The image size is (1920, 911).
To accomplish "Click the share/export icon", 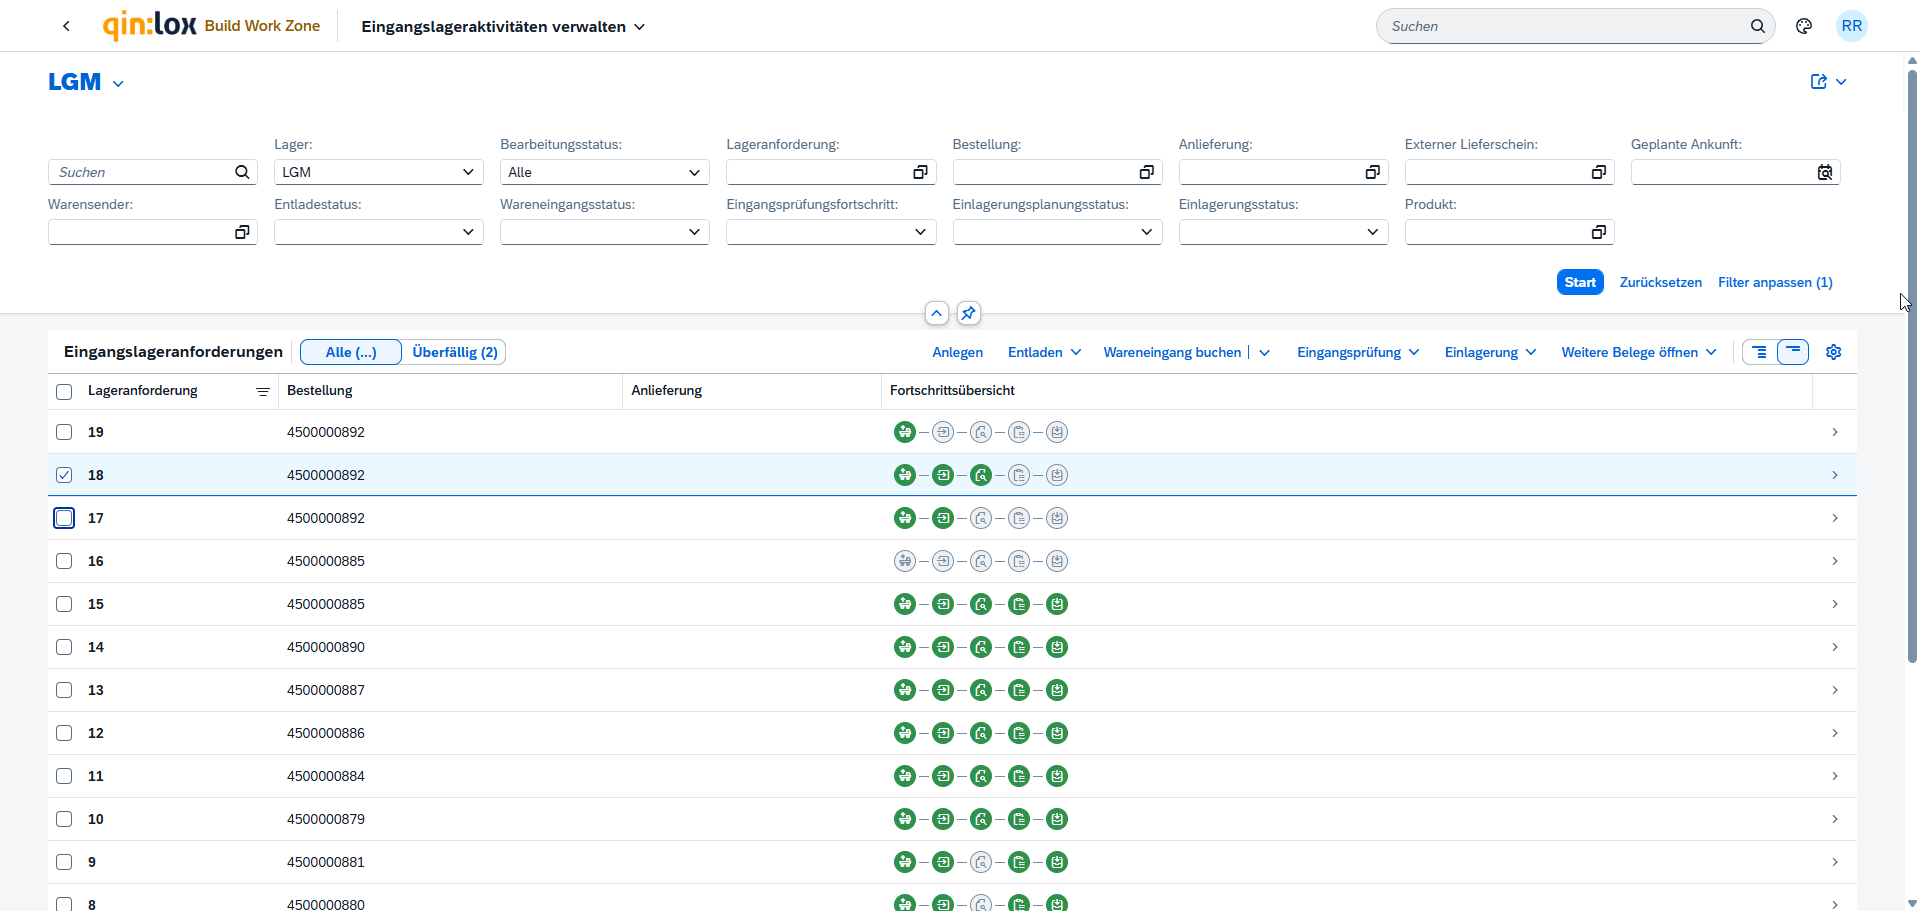I will (x=1819, y=82).
